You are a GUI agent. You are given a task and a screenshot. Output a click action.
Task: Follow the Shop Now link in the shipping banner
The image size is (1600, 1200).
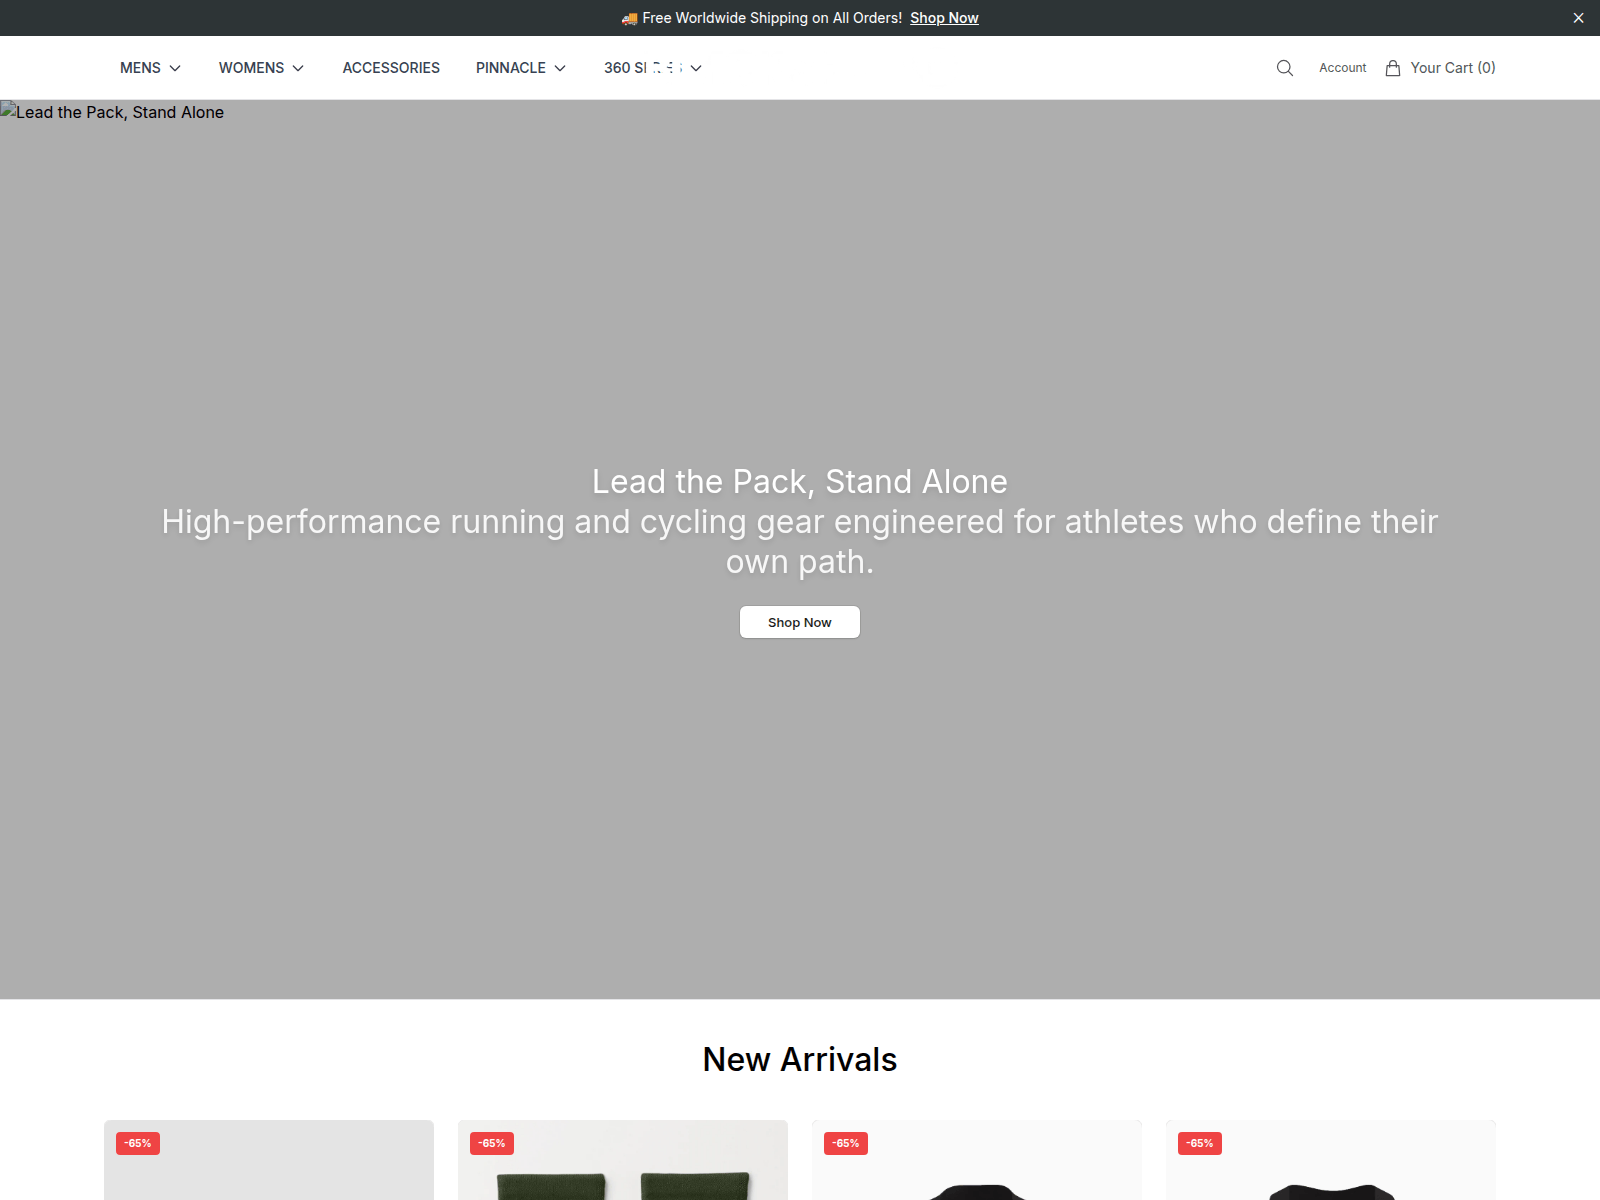point(944,18)
